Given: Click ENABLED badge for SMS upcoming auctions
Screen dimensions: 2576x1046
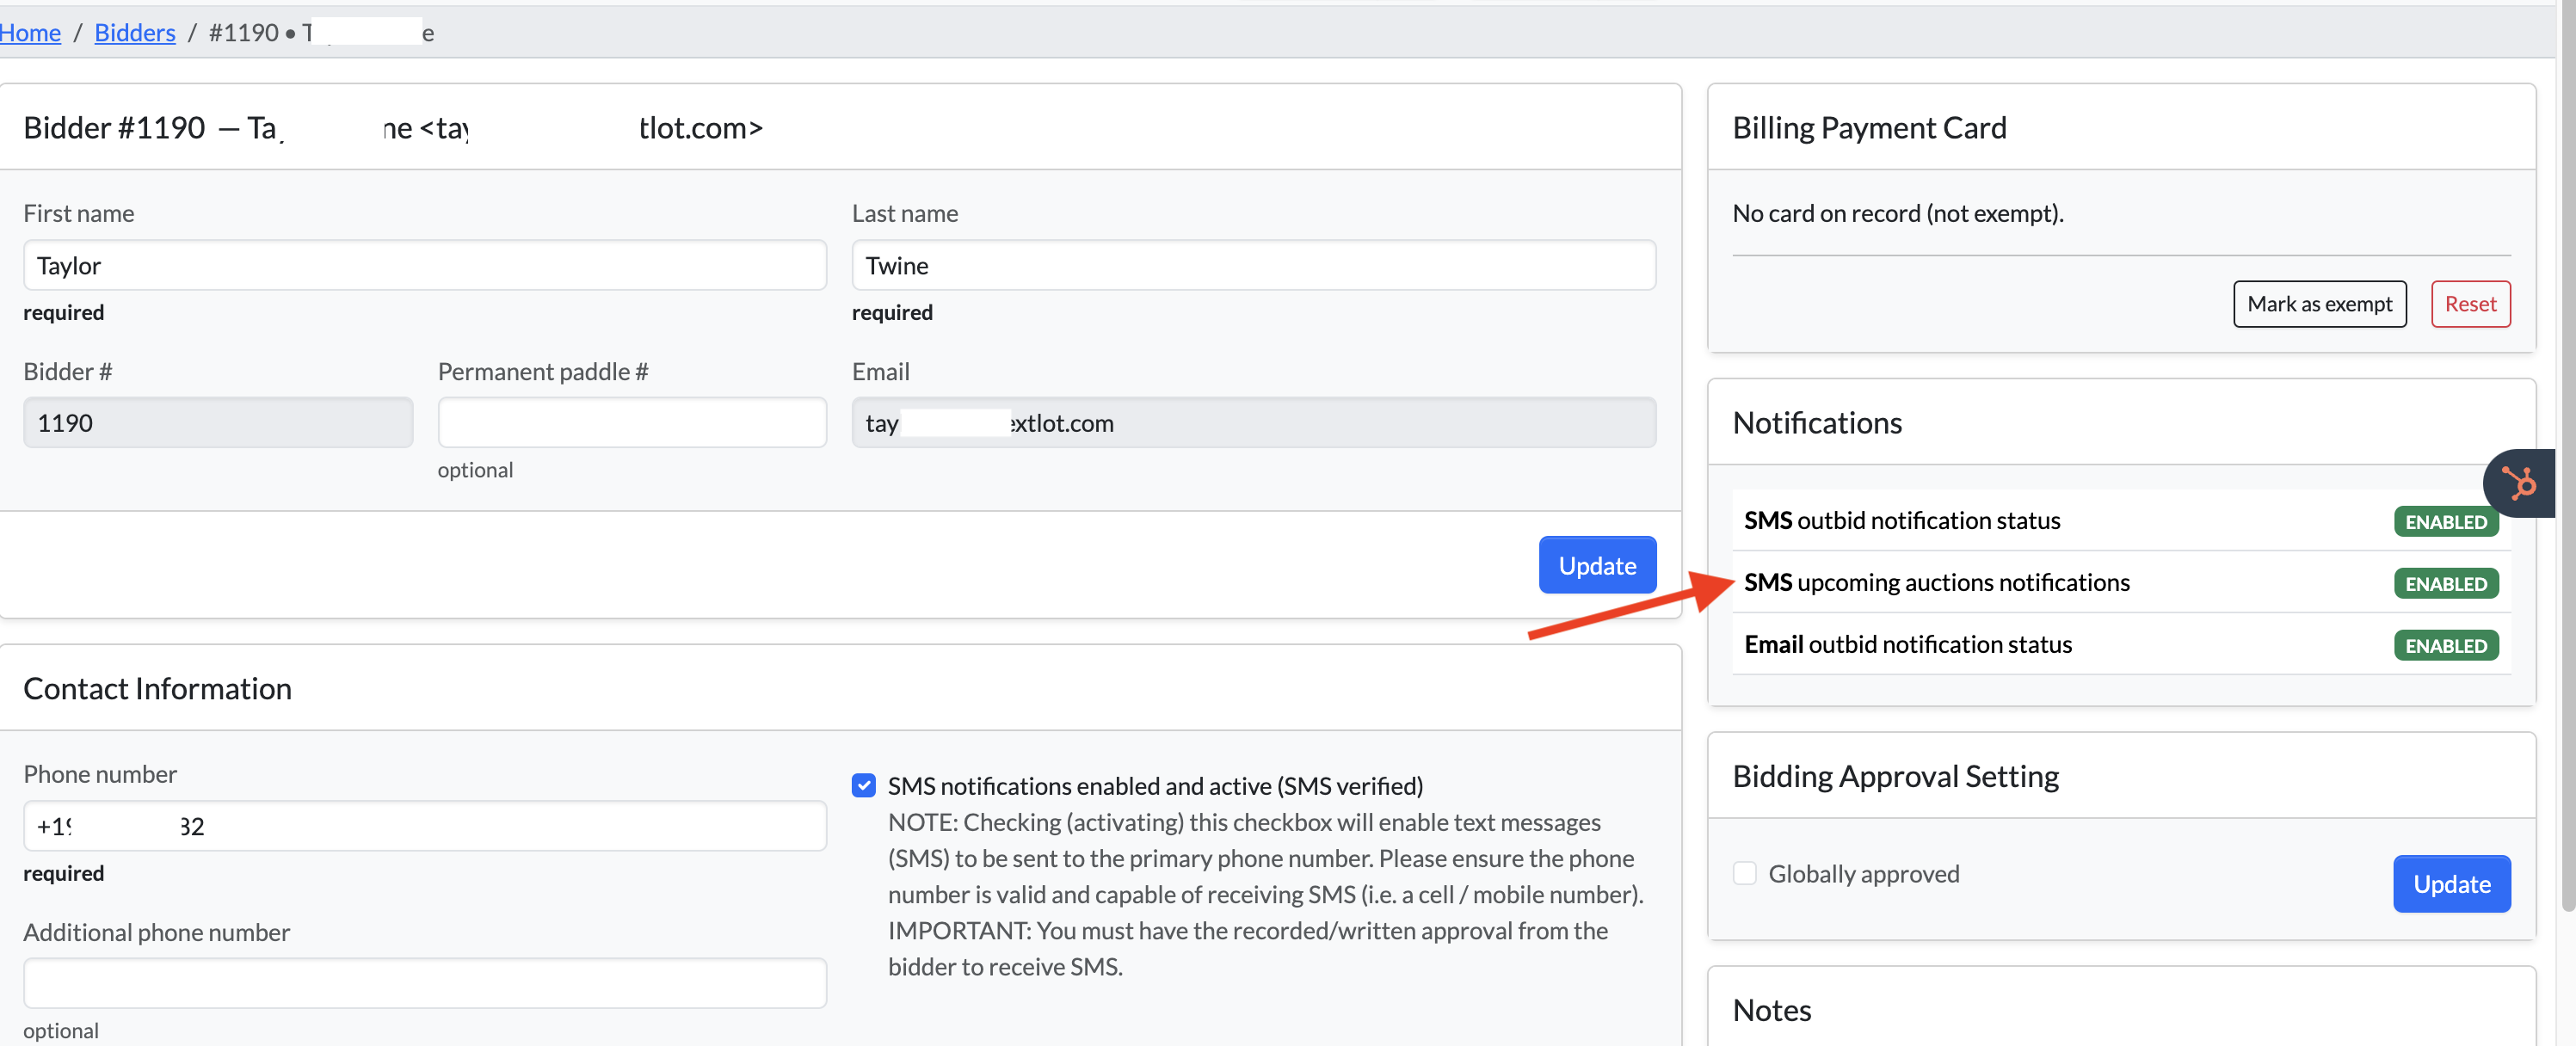Looking at the screenshot, I should tap(2445, 584).
